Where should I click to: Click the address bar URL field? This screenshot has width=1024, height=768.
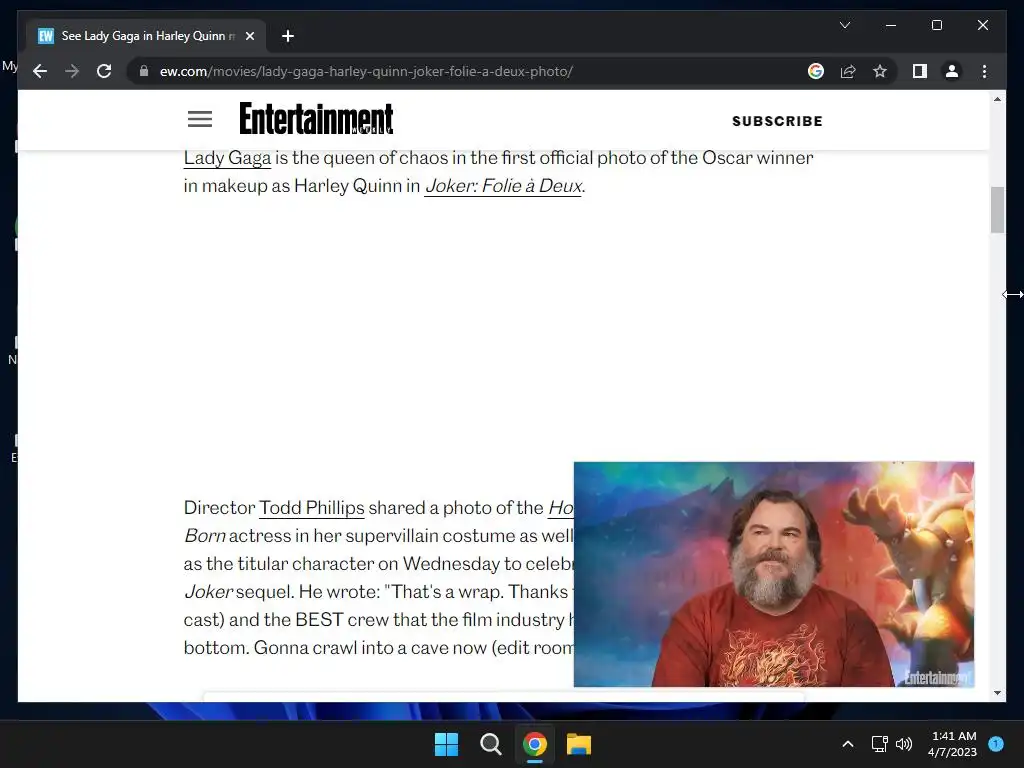pyautogui.click(x=470, y=71)
